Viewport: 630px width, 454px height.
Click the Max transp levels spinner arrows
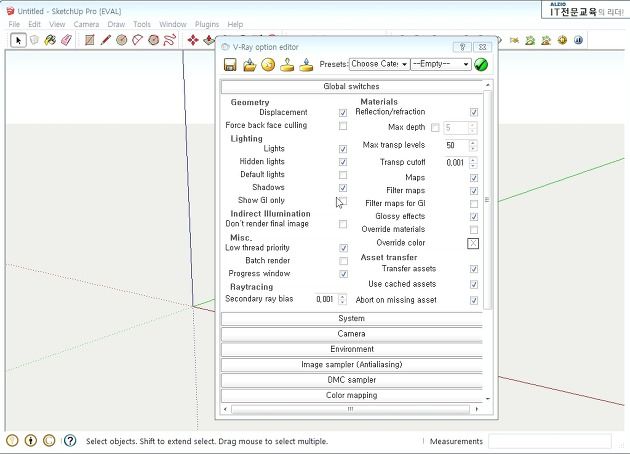[x=473, y=145]
